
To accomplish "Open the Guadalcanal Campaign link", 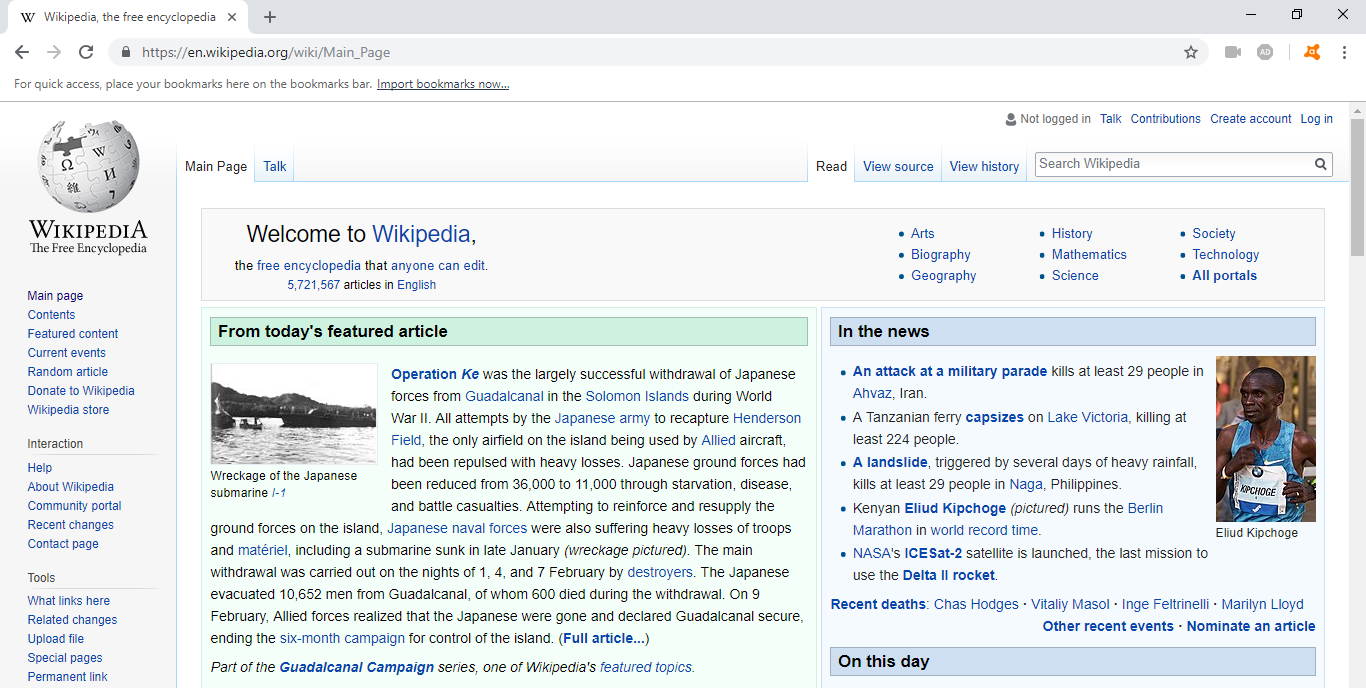I will [x=357, y=667].
